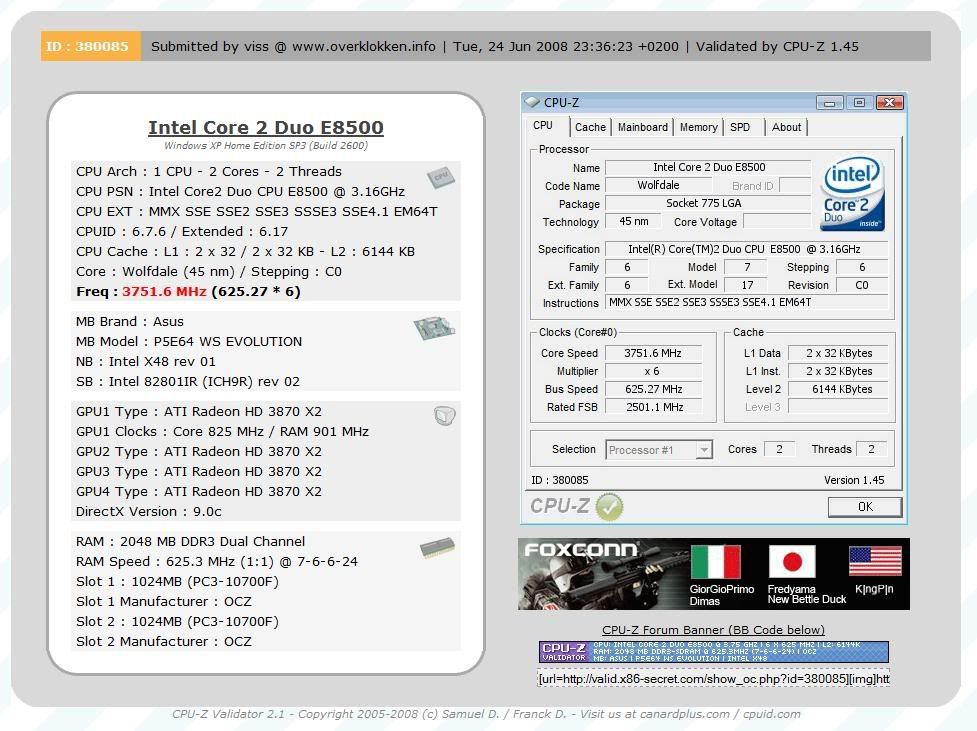
Task: Click 'MB Model : P5E64 WS EVOLUTION' line
Action: 189,342
